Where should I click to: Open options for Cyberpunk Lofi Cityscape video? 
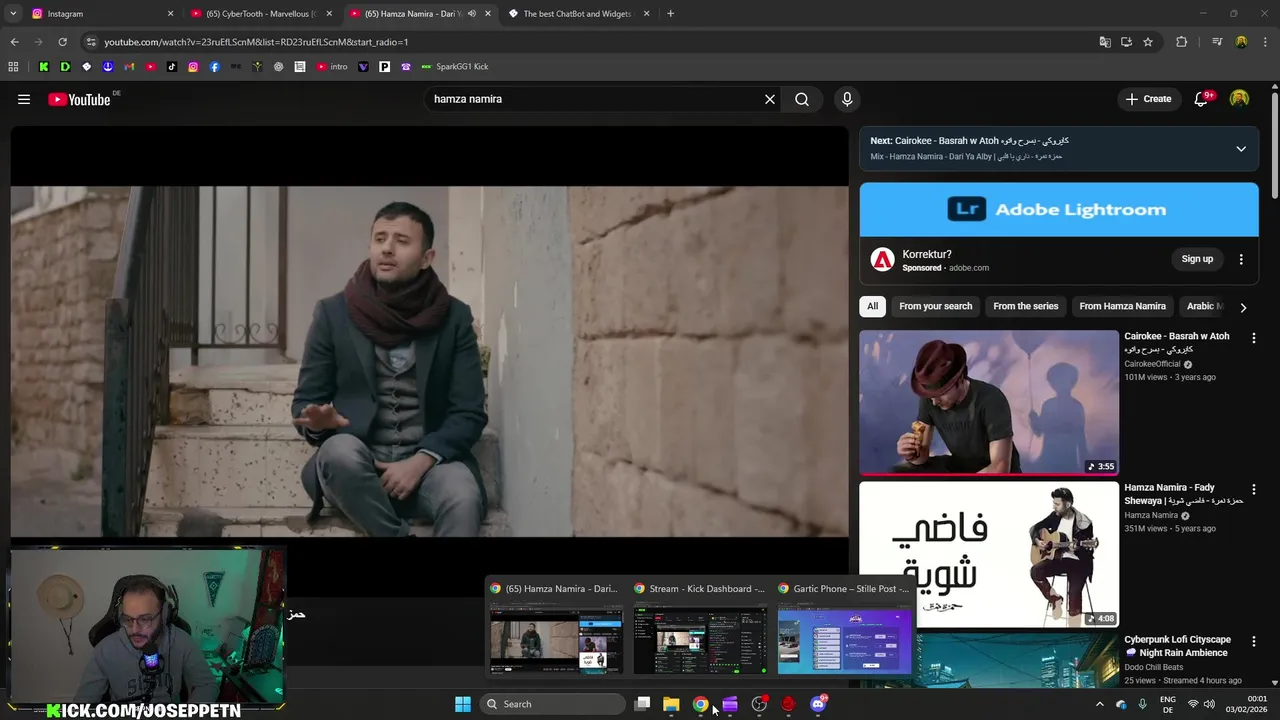pyautogui.click(x=1254, y=642)
